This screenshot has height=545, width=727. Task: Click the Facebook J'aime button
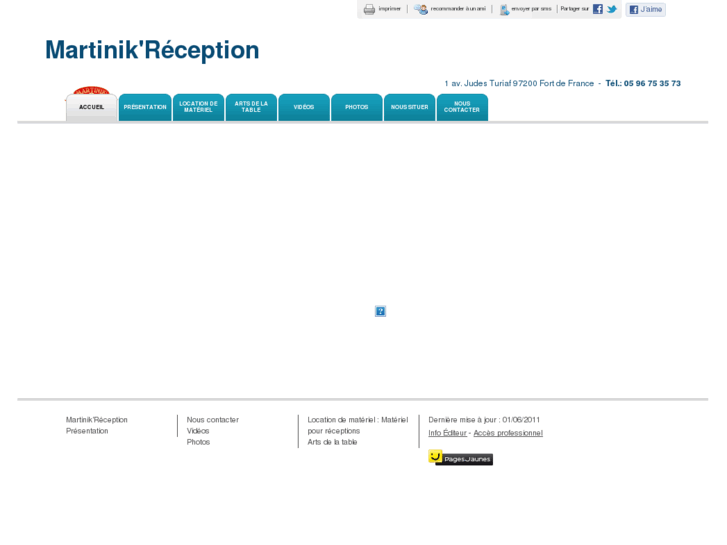tap(645, 9)
